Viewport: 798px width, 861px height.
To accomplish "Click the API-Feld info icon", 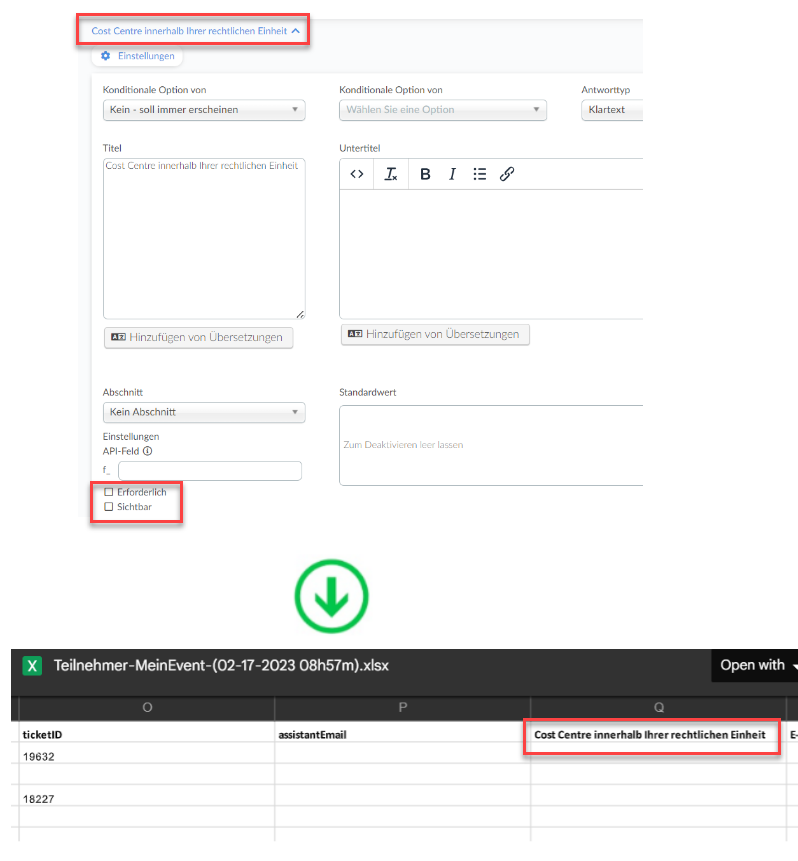I will pos(148,451).
